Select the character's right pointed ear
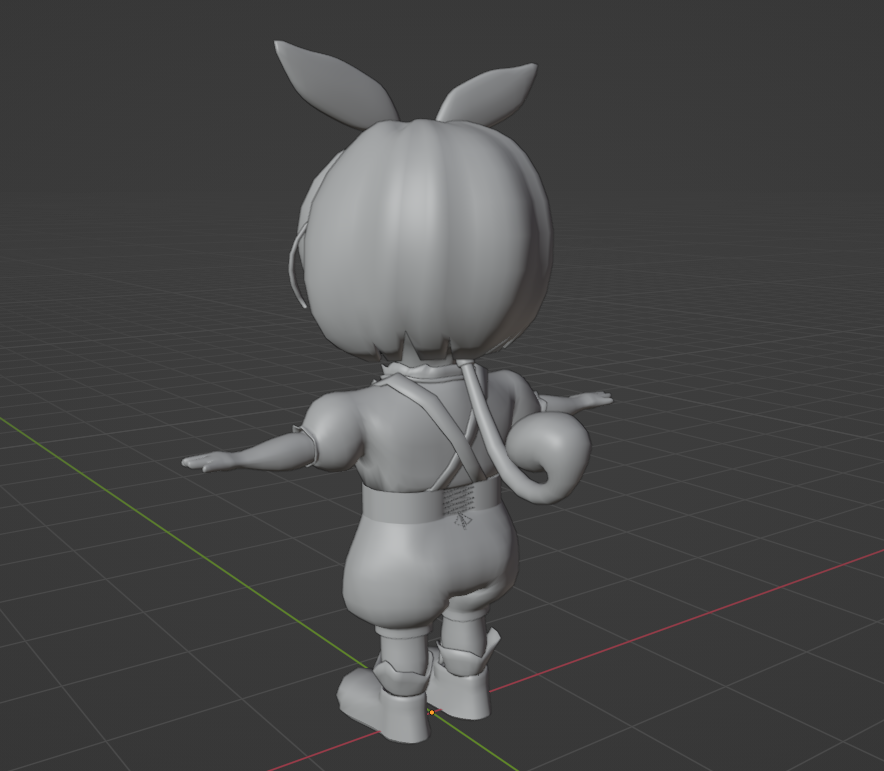Image resolution: width=884 pixels, height=771 pixels. pyautogui.click(x=490, y=93)
